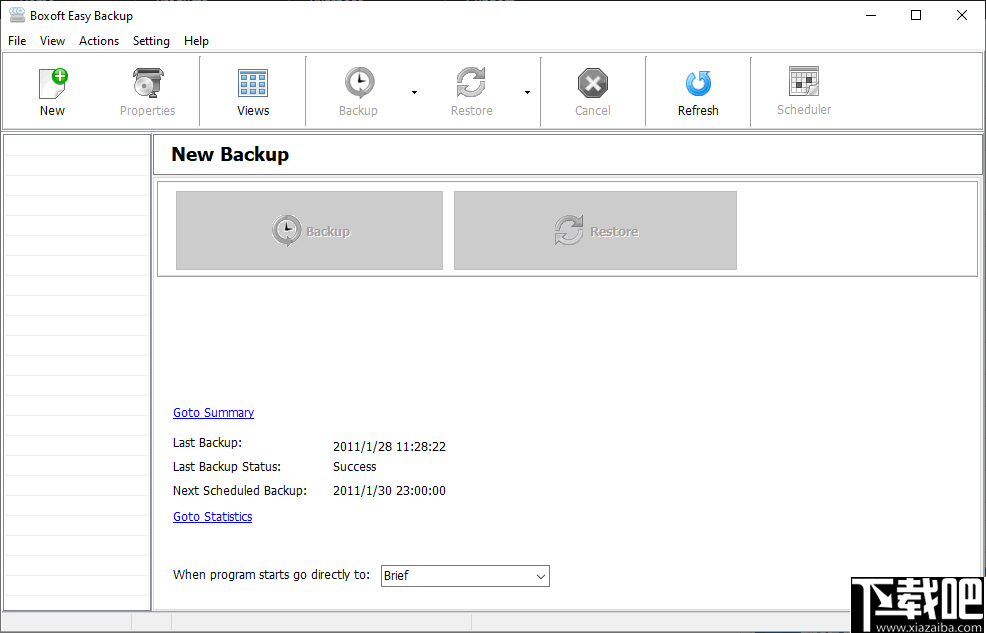The height and width of the screenshot is (633, 986).
Task: Click the Goto Summary link
Action: 213,412
